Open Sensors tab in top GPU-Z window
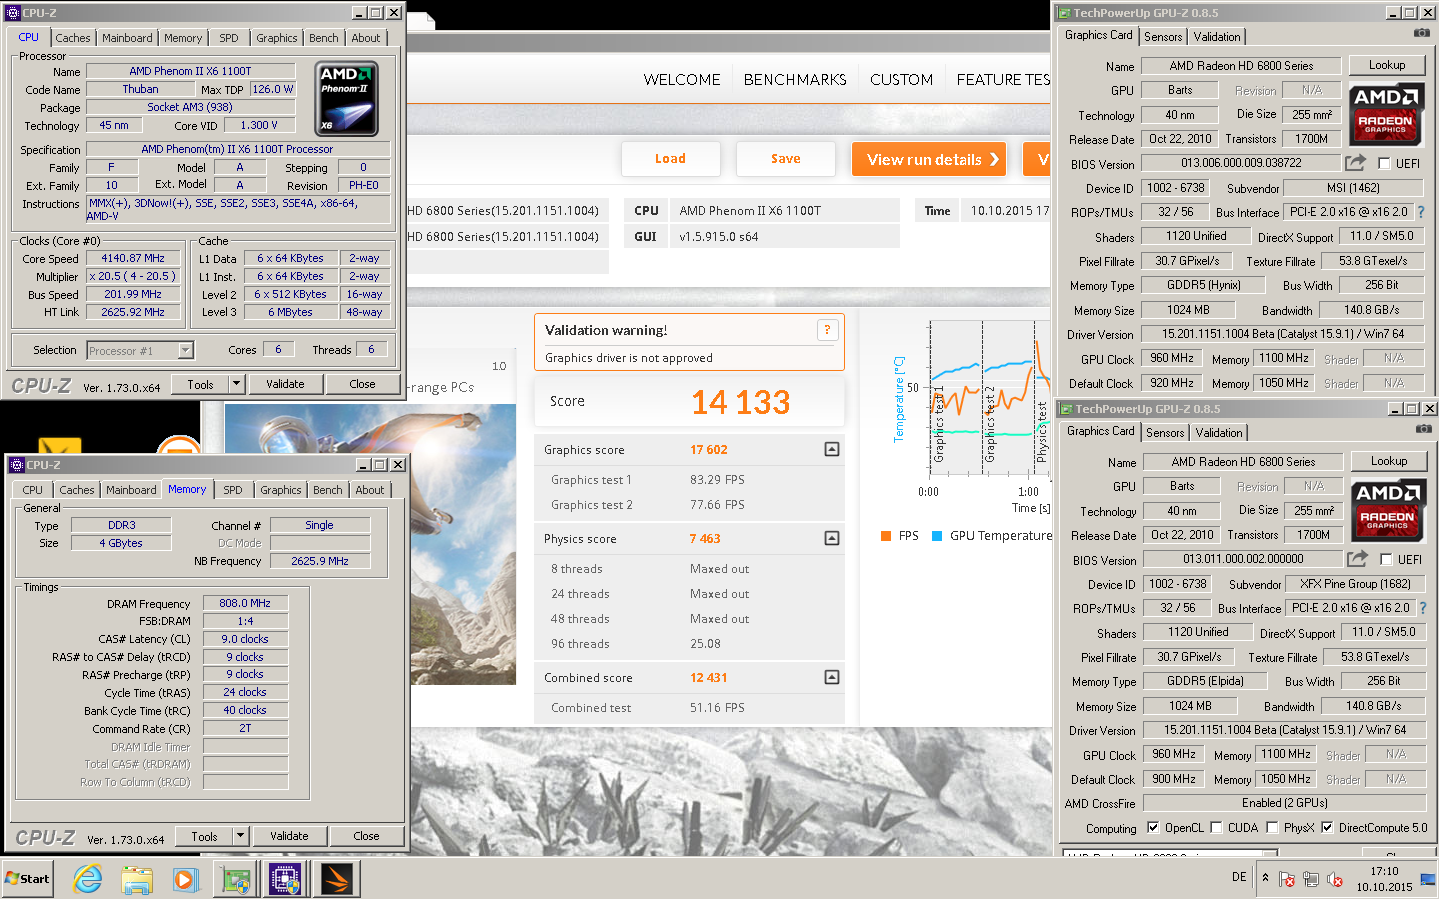1439x899 pixels. 1163,37
